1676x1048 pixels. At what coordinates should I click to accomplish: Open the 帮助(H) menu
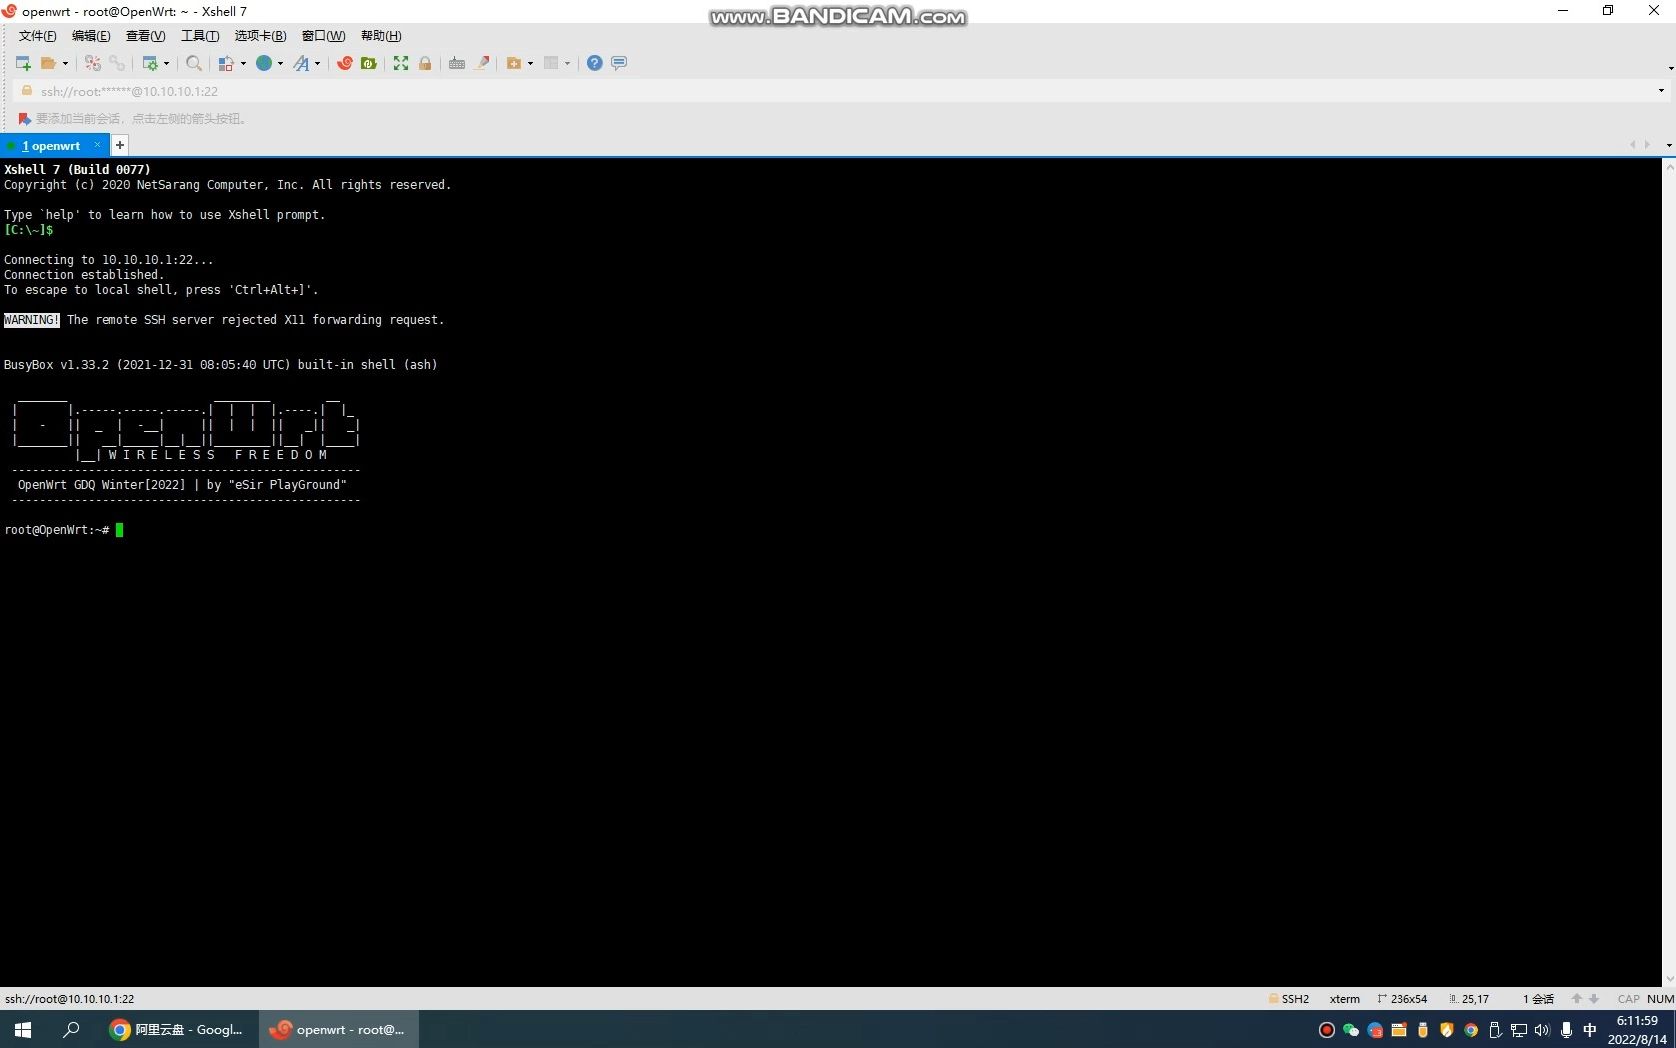pyautogui.click(x=381, y=36)
